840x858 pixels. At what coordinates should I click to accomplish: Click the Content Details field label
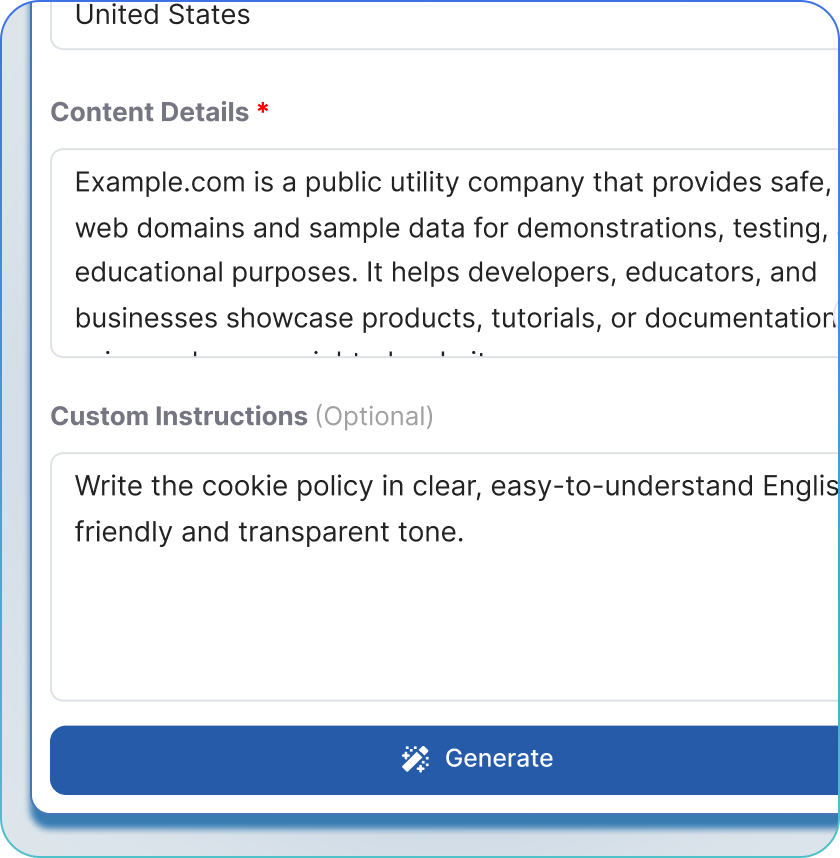(x=150, y=112)
